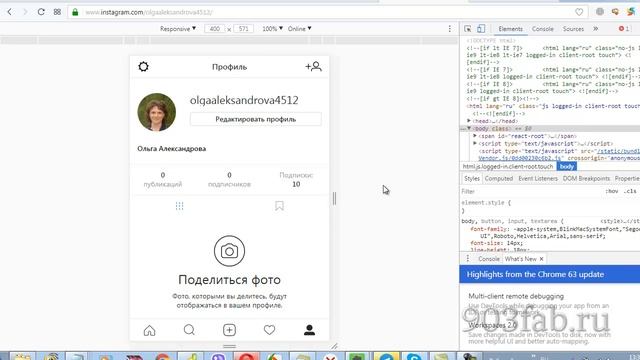Open device toolbar more options menu
The image size is (640, 360).
point(449,29)
